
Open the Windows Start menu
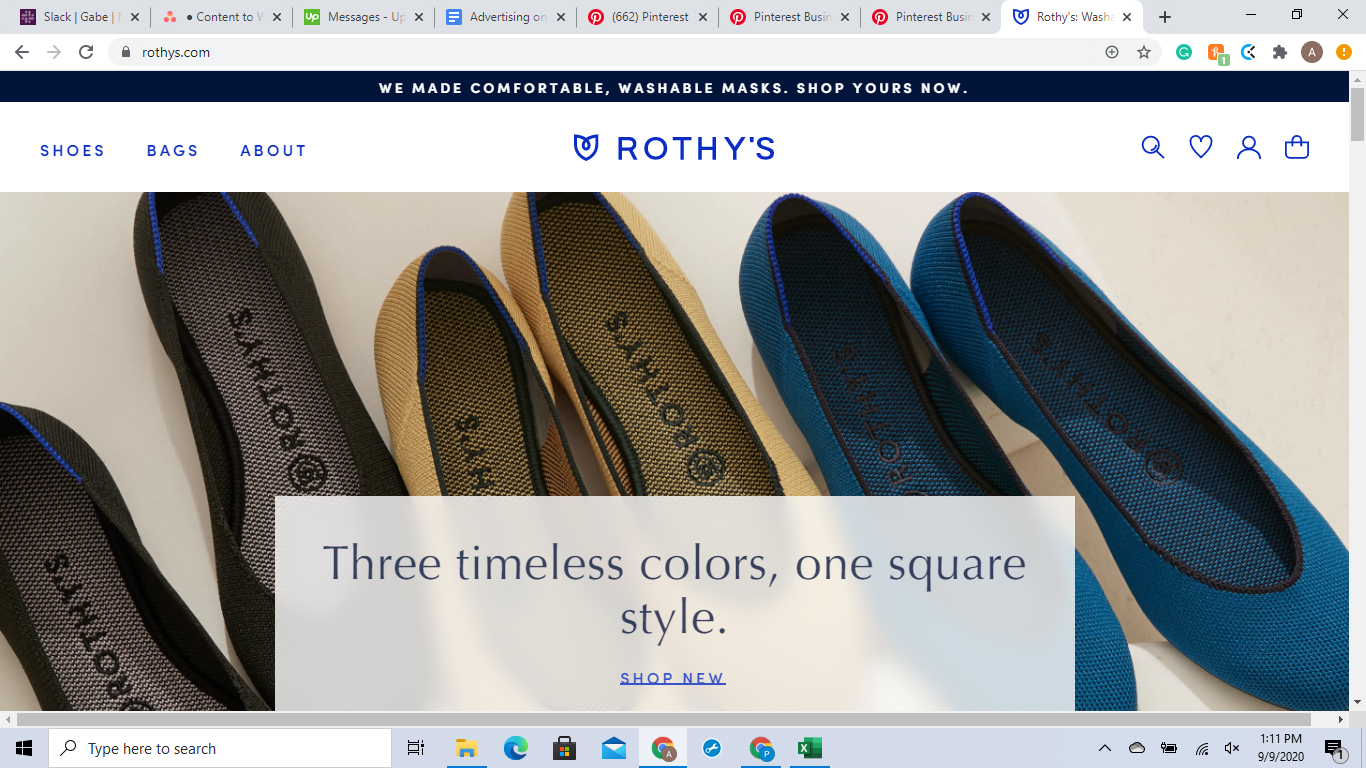[24, 748]
